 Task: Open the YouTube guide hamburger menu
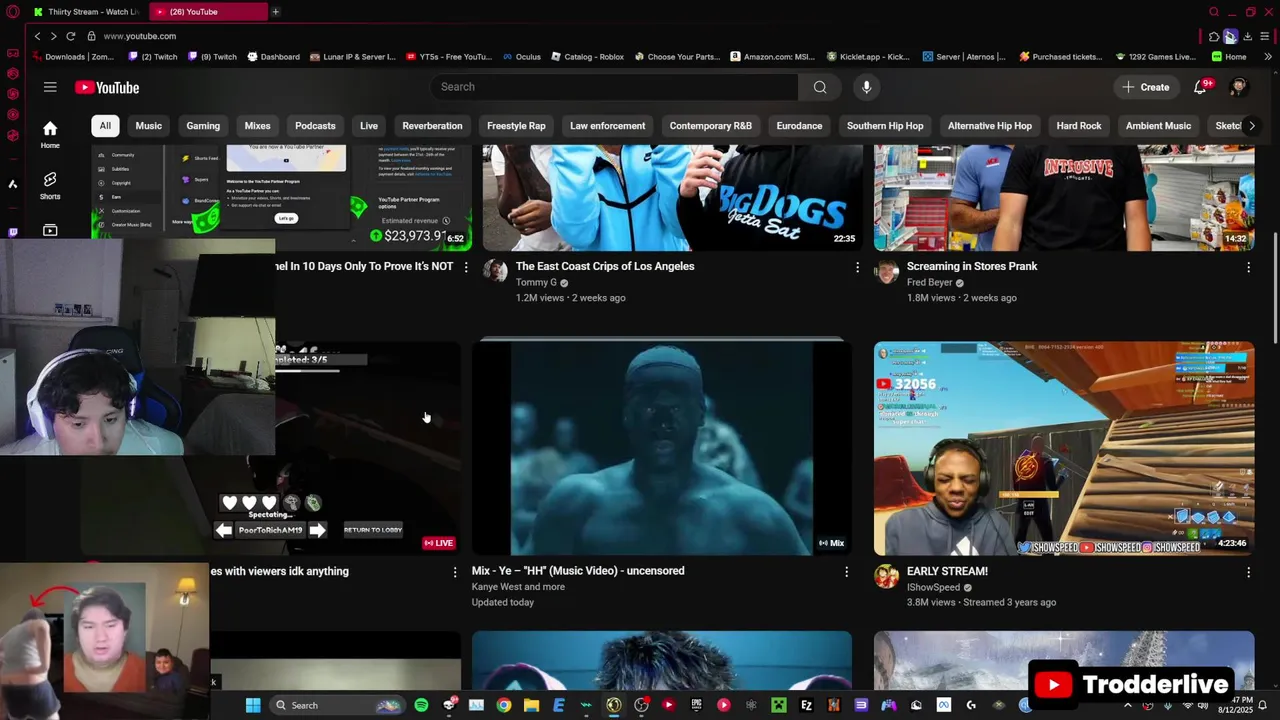pos(50,87)
